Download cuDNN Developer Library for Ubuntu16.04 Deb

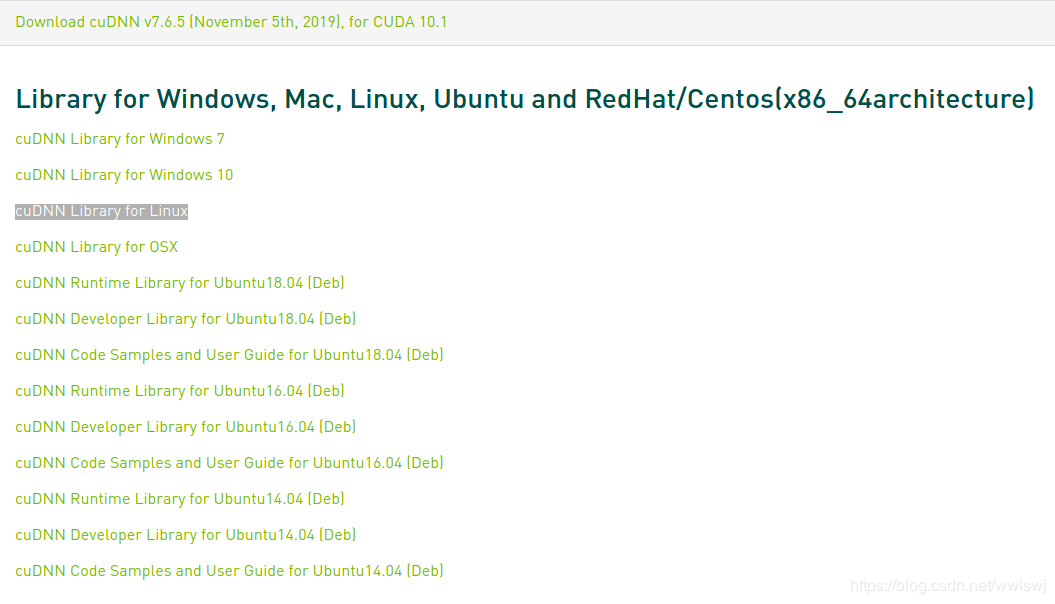coord(185,427)
